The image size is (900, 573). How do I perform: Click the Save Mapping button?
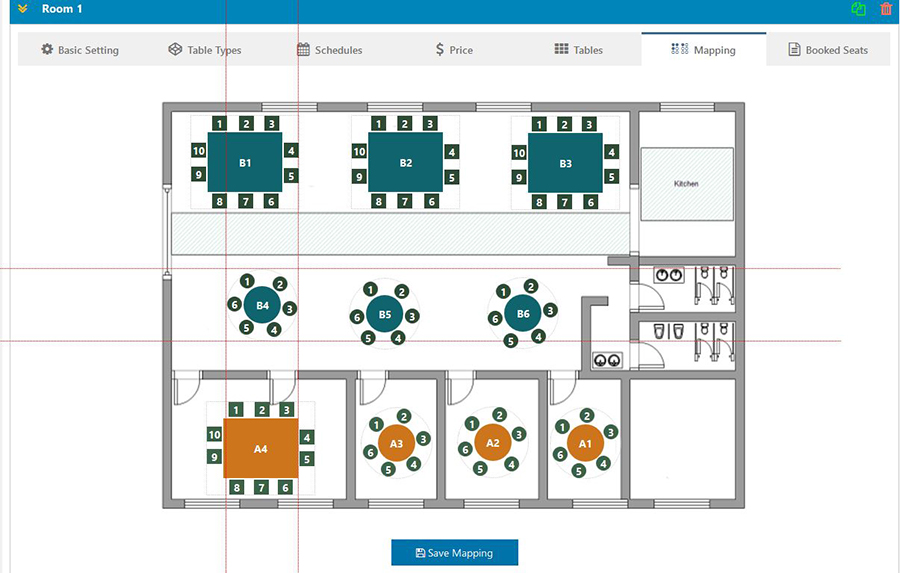pyautogui.click(x=455, y=552)
